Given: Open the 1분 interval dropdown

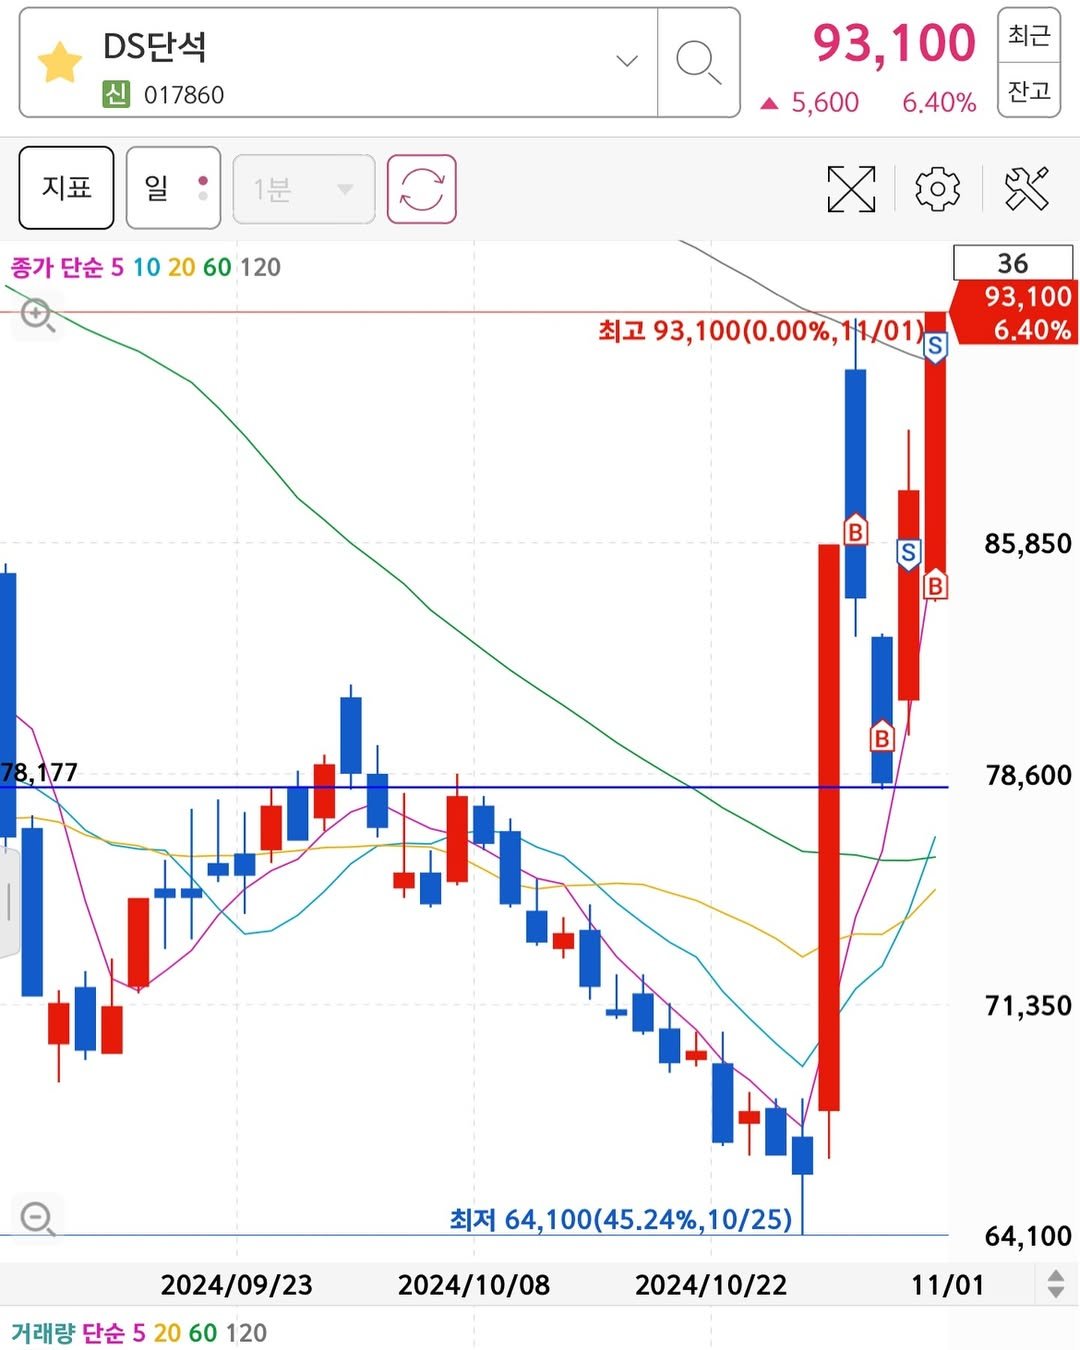Looking at the screenshot, I should tap(303, 189).
